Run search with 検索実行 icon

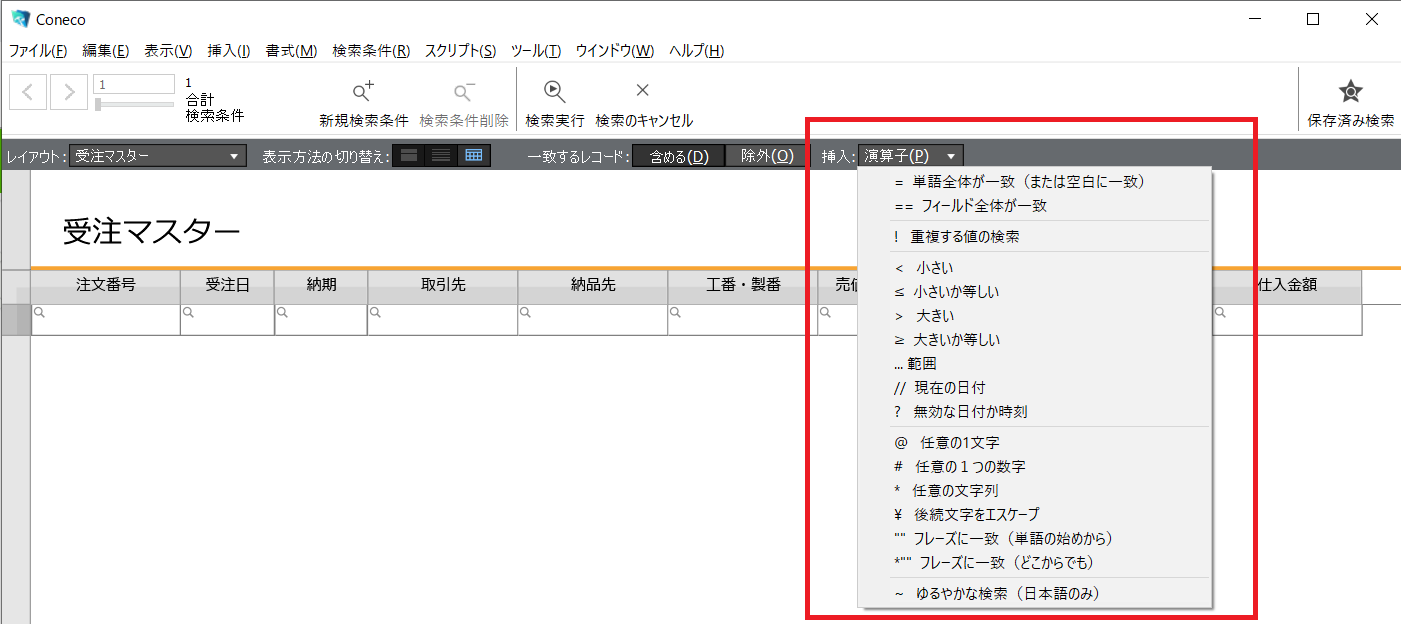555,90
